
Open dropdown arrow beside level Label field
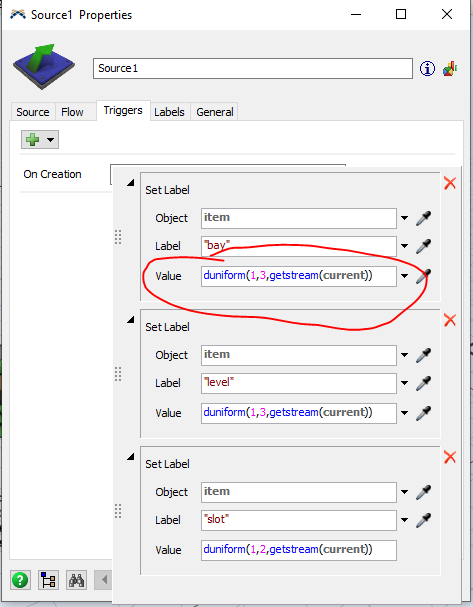click(404, 383)
